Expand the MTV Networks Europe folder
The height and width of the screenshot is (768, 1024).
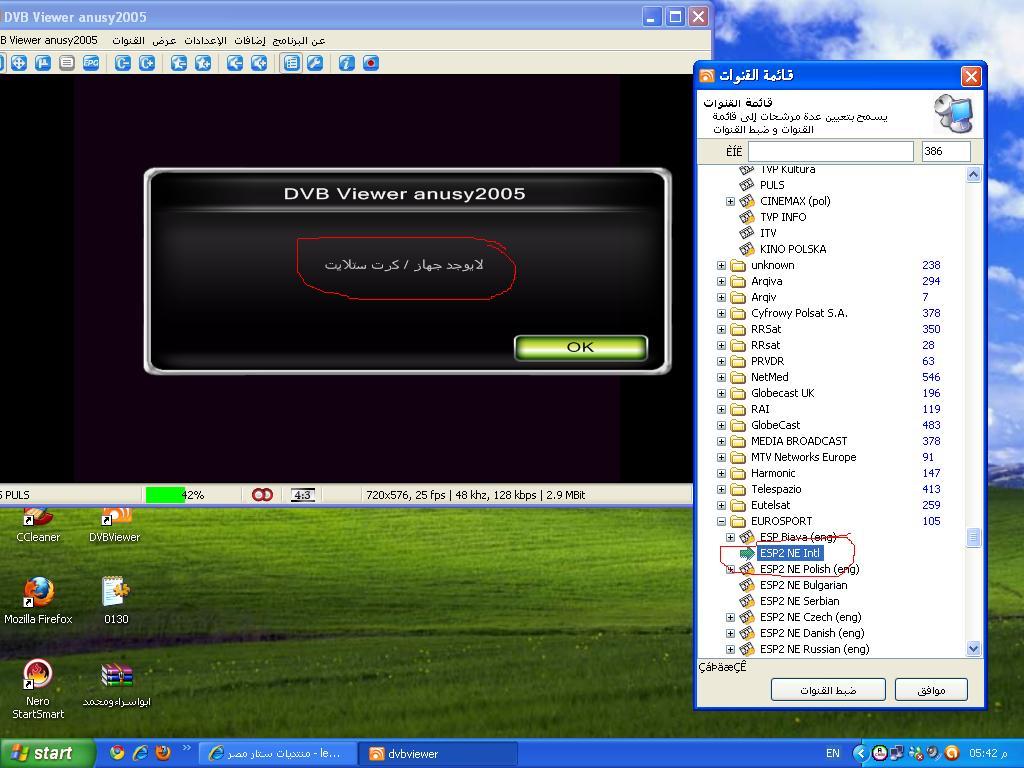click(721, 457)
